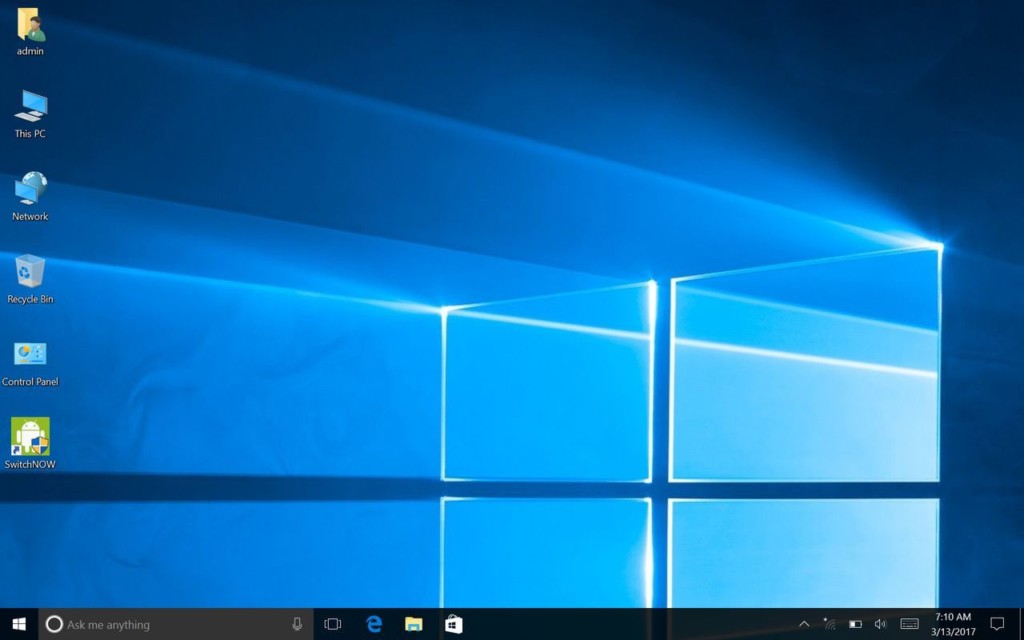Open the clock and calendar flyout
The image size is (1024, 640).
(x=952, y=624)
